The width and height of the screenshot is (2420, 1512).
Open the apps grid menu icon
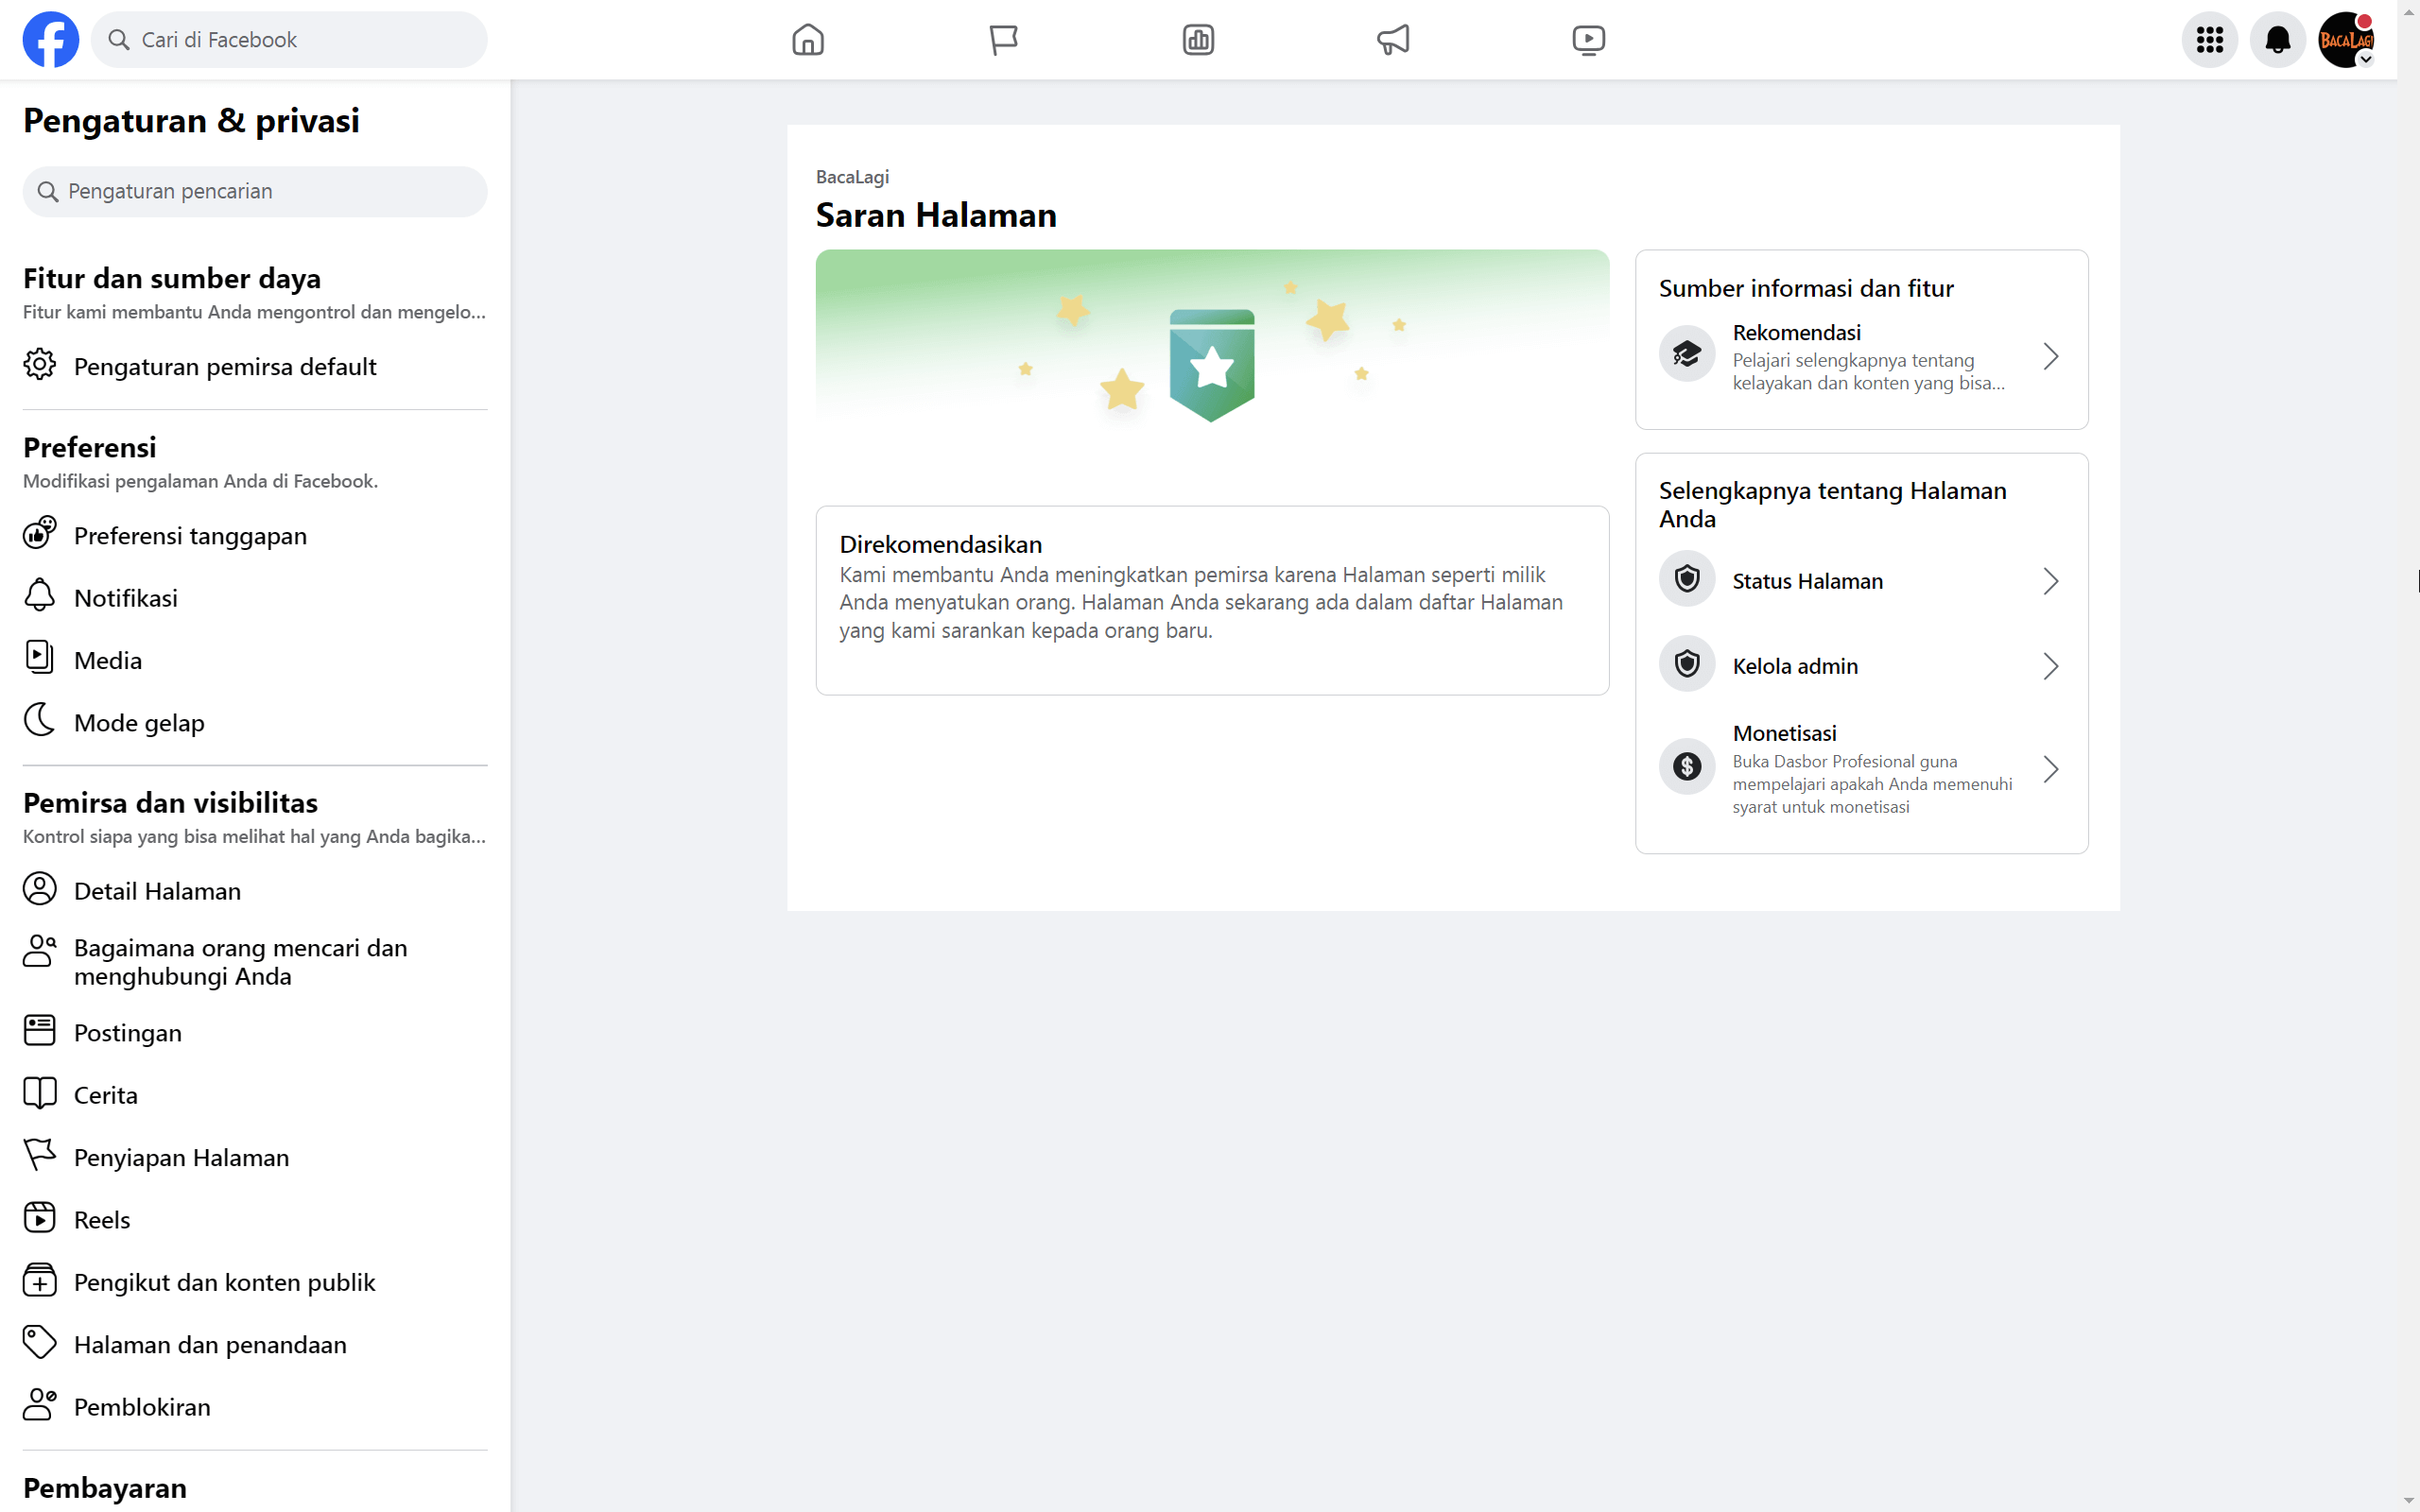click(x=2210, y=39)
